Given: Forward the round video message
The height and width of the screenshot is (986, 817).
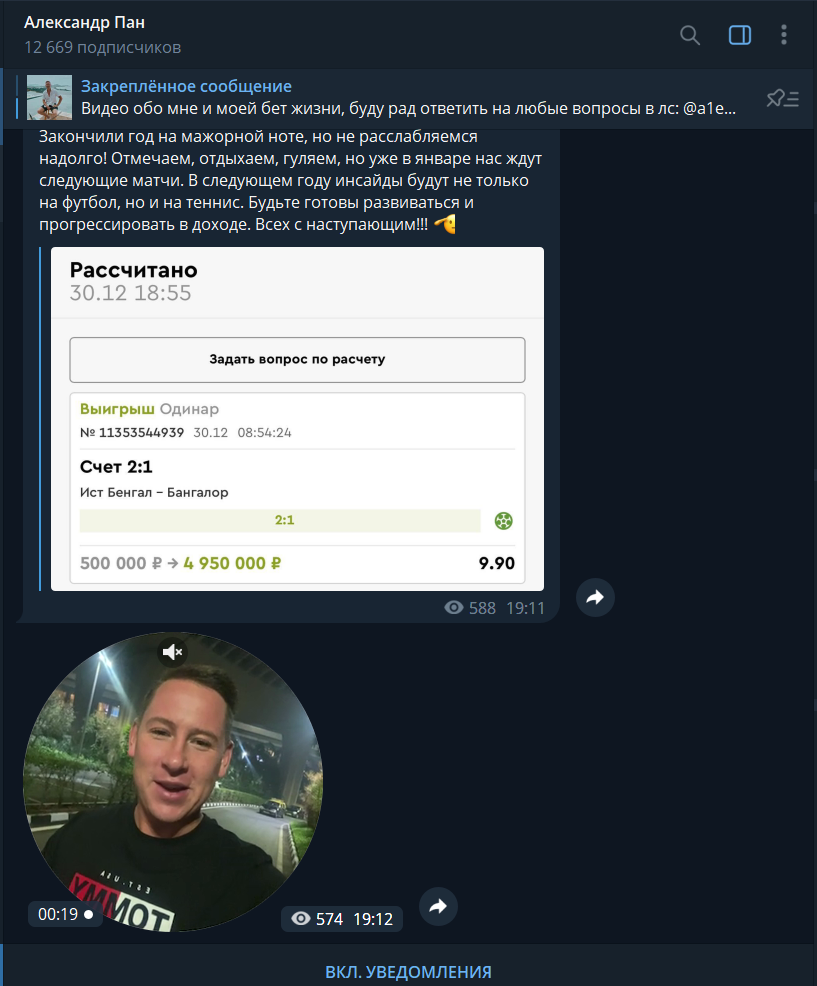Looking at the screenshot, I should click(438, 906).
